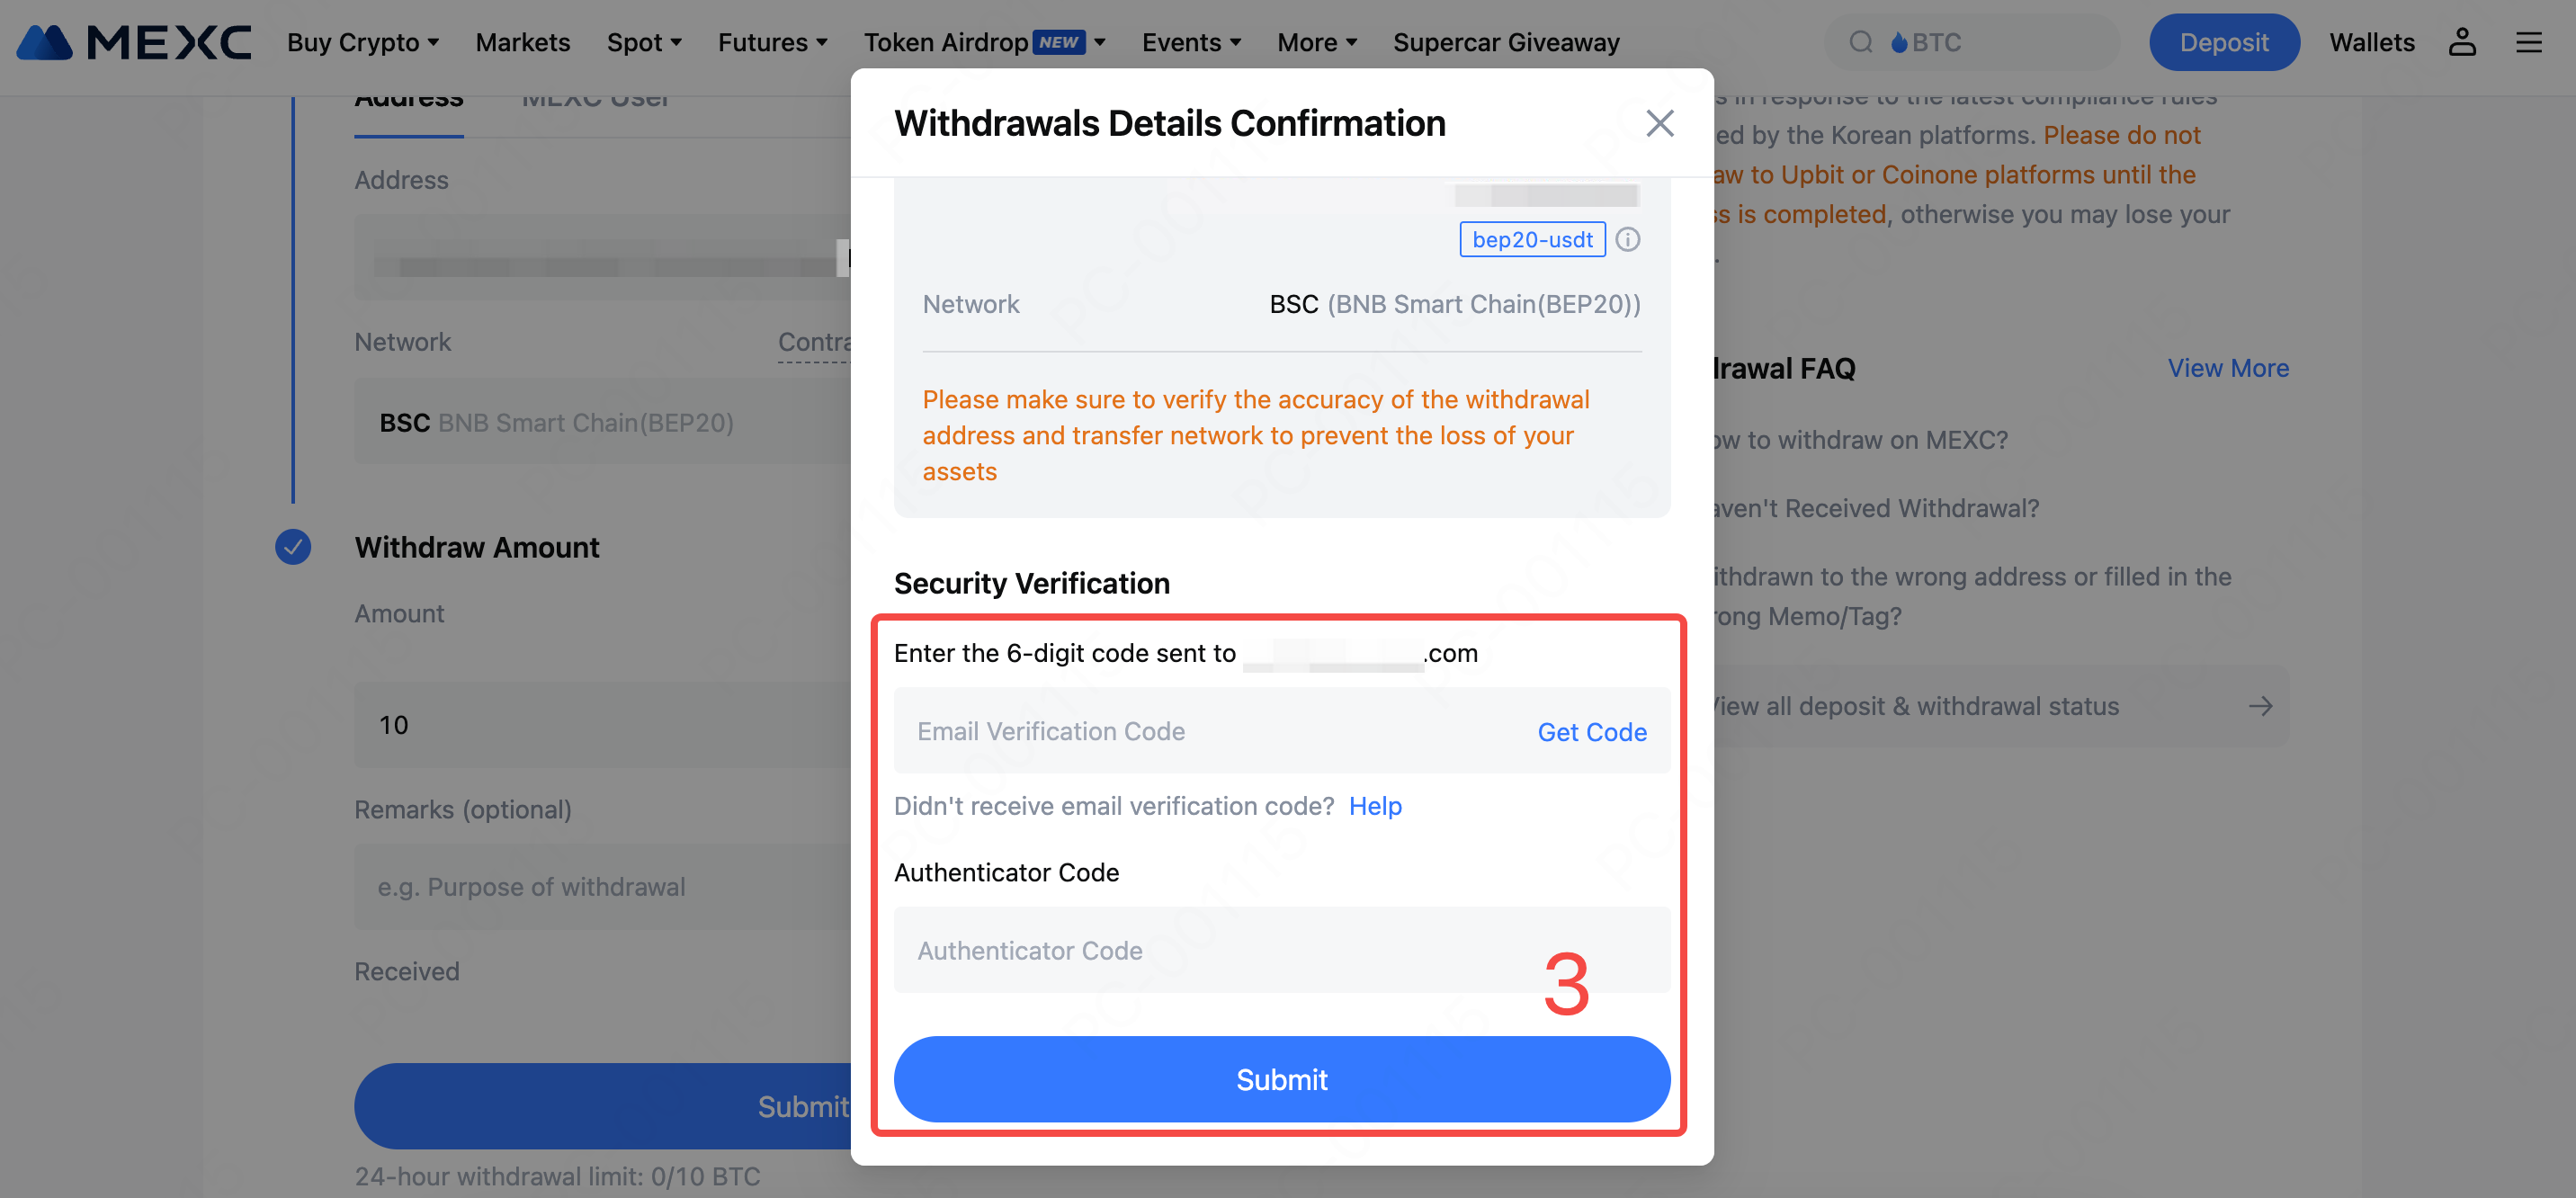The image size is (2576, 1198).
Task: Click the info icon beside bep20-usdt
Action: [1628, 240]
